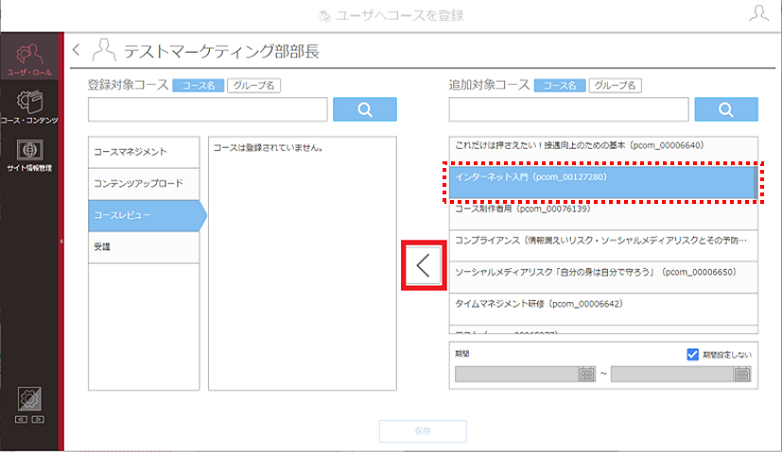Toggle グループ名 filter under 追加対象コース
782x452 pixels.
coord(615,85)
